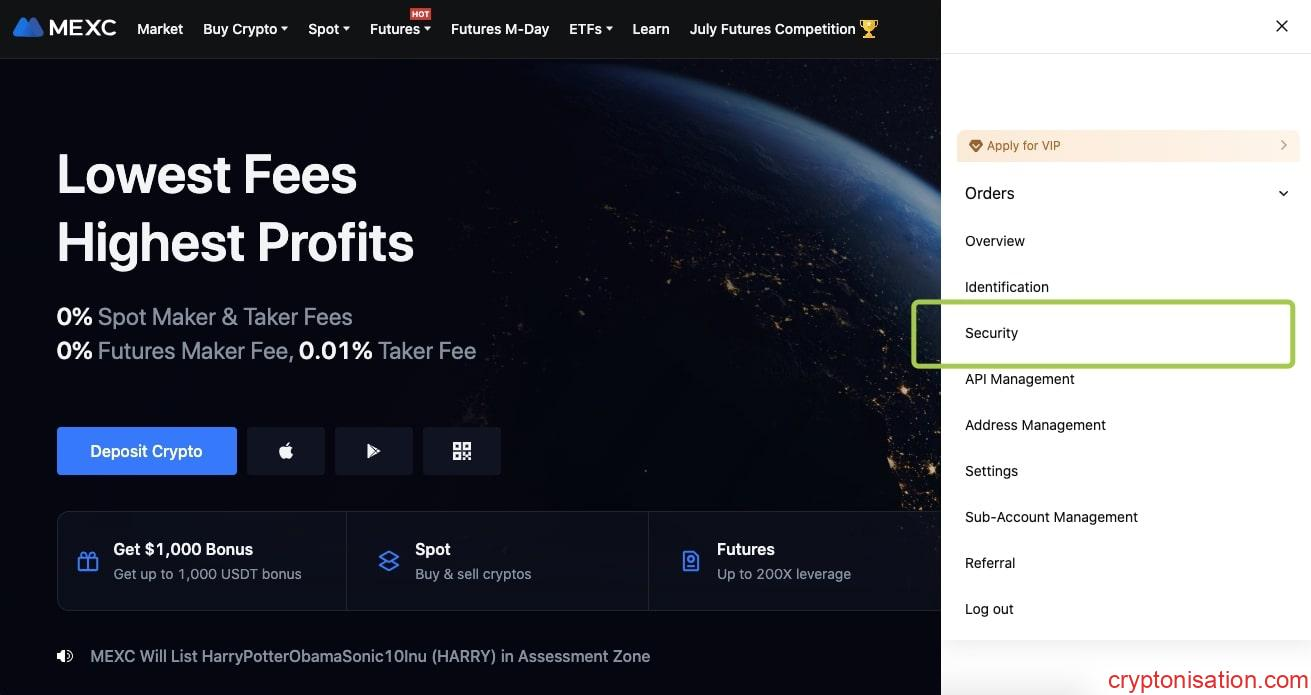Viewport: 1311px width, 695px height.
Task: Click the announcement speaker icon
Action: click(65, 656)
